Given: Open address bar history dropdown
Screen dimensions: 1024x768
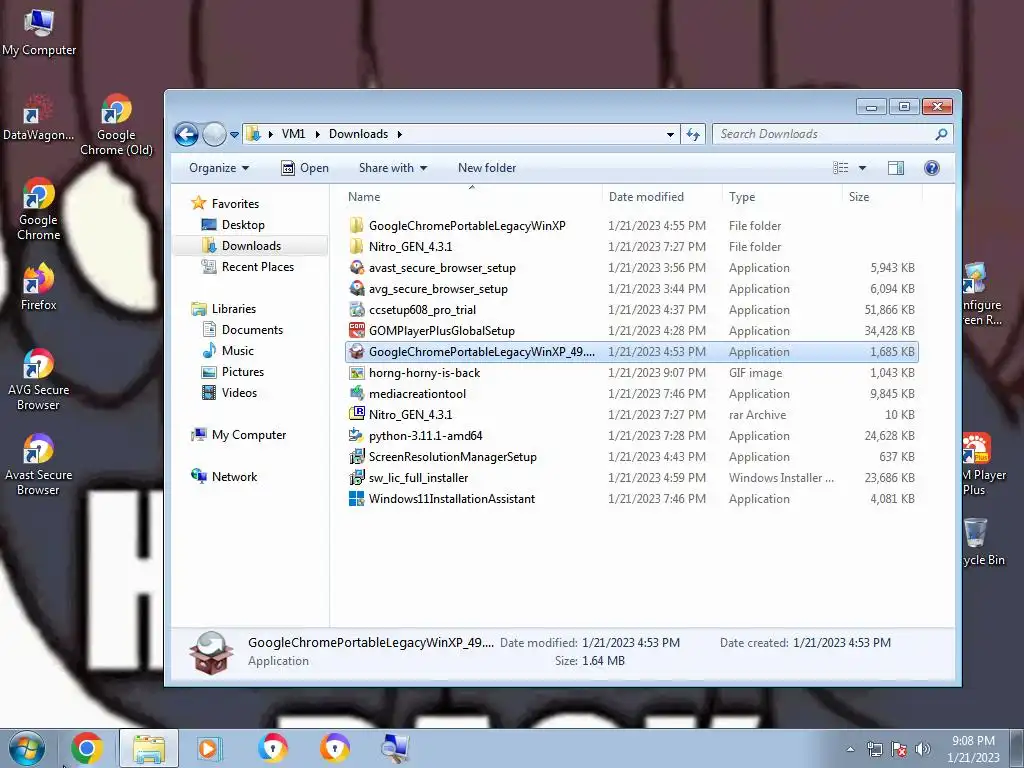Looking at the screenshot, I should pyautogui.click(x=670, y=135).
